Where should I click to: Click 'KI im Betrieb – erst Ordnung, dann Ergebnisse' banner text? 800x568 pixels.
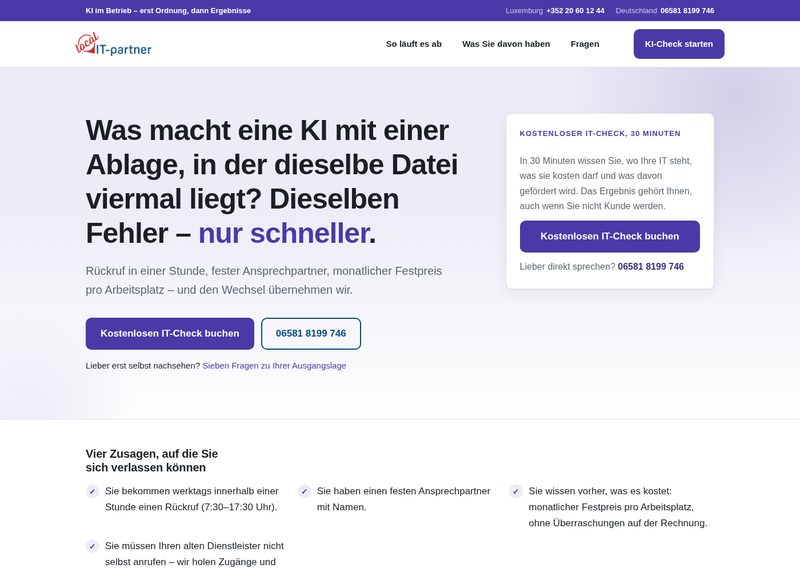[168, 11]
